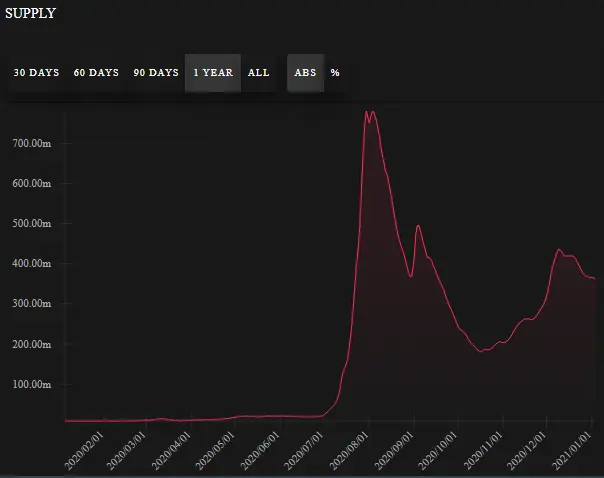
Task: Click the 2020/11/01 date label
Action: pyautogui.click(x=483, y=451)
